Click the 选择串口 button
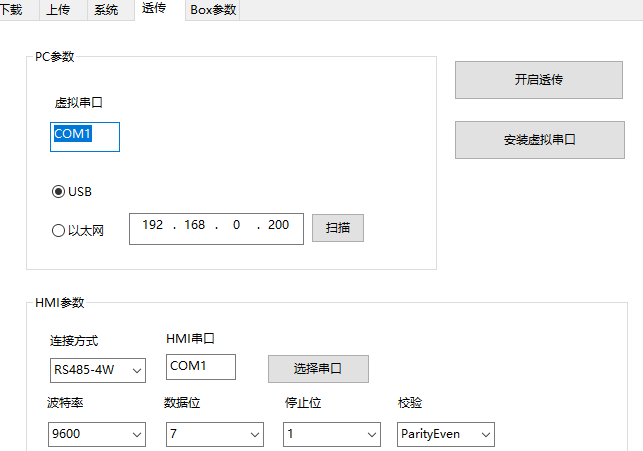The height and width of the screenshot is (451, 643). (x=318, y=368)
